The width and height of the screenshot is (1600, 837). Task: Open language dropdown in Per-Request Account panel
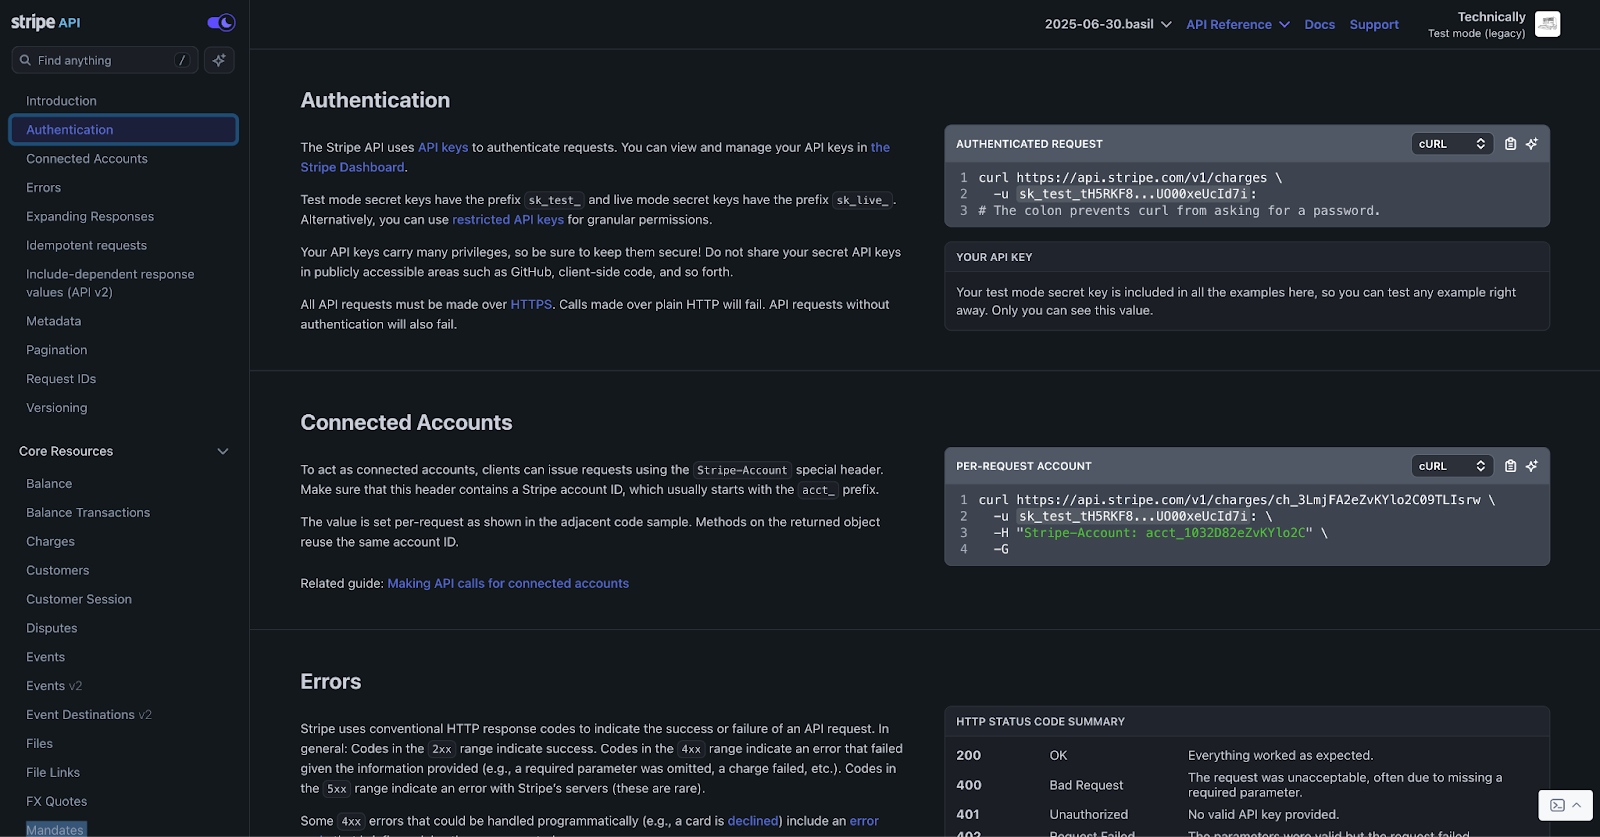[1452, 466]
